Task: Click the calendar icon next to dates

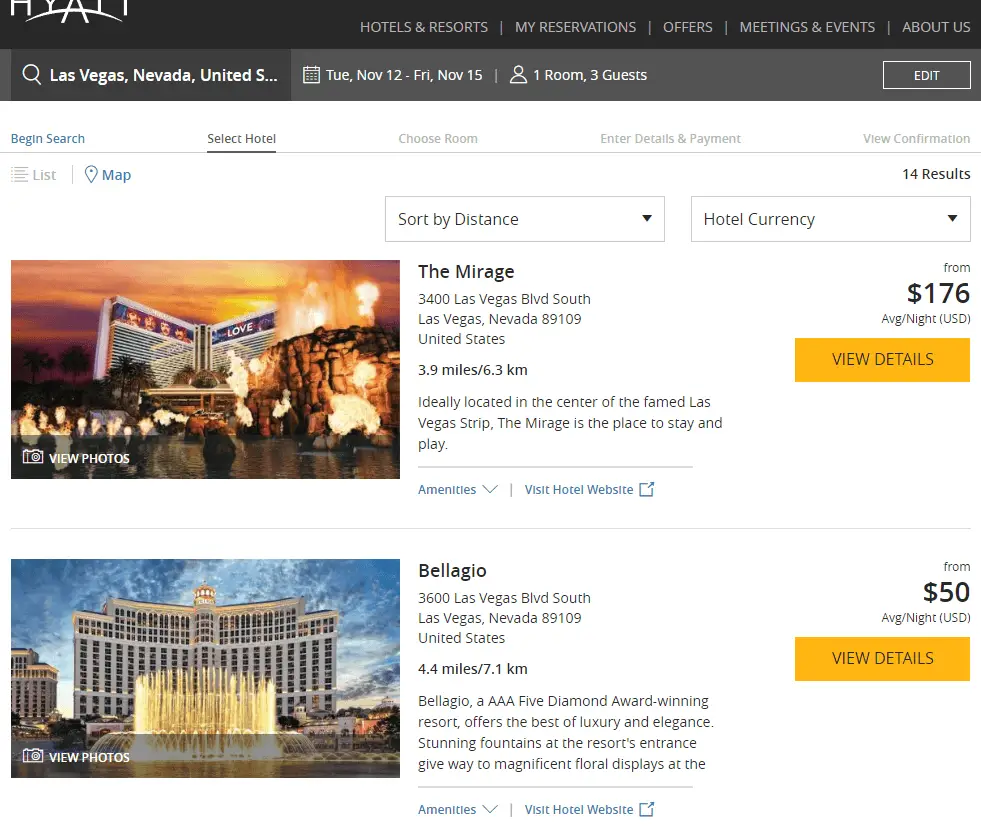Action: (x=311, y=75)
